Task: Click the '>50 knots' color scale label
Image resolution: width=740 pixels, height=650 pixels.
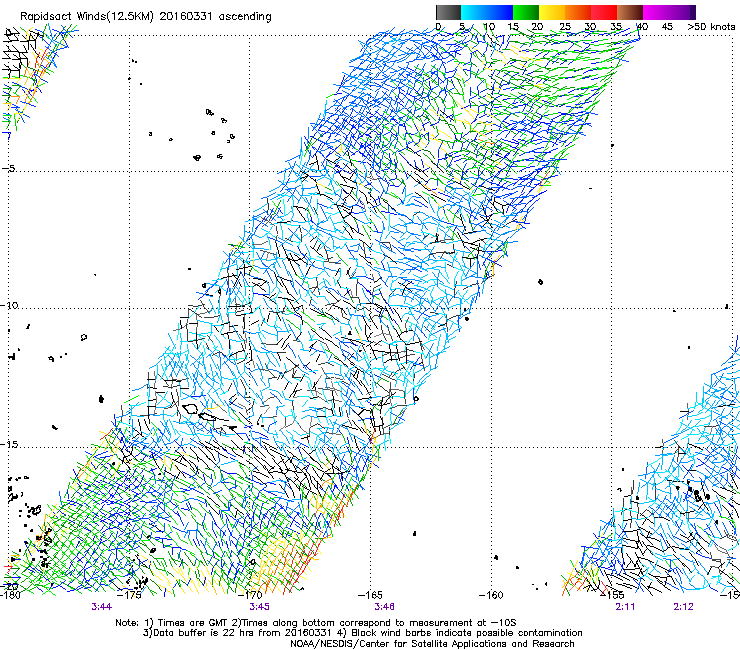Action: click(x=711, y=27)
